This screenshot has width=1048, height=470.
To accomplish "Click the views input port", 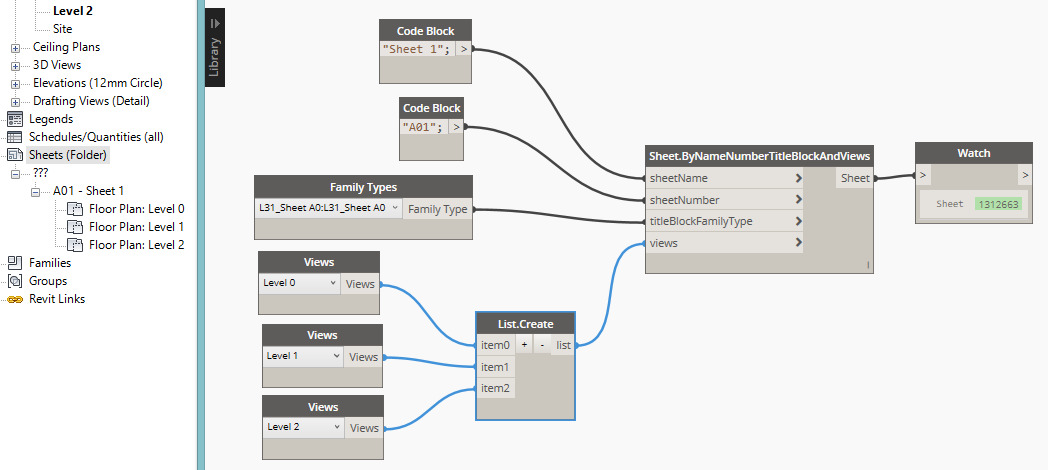I will coord(725,243).
